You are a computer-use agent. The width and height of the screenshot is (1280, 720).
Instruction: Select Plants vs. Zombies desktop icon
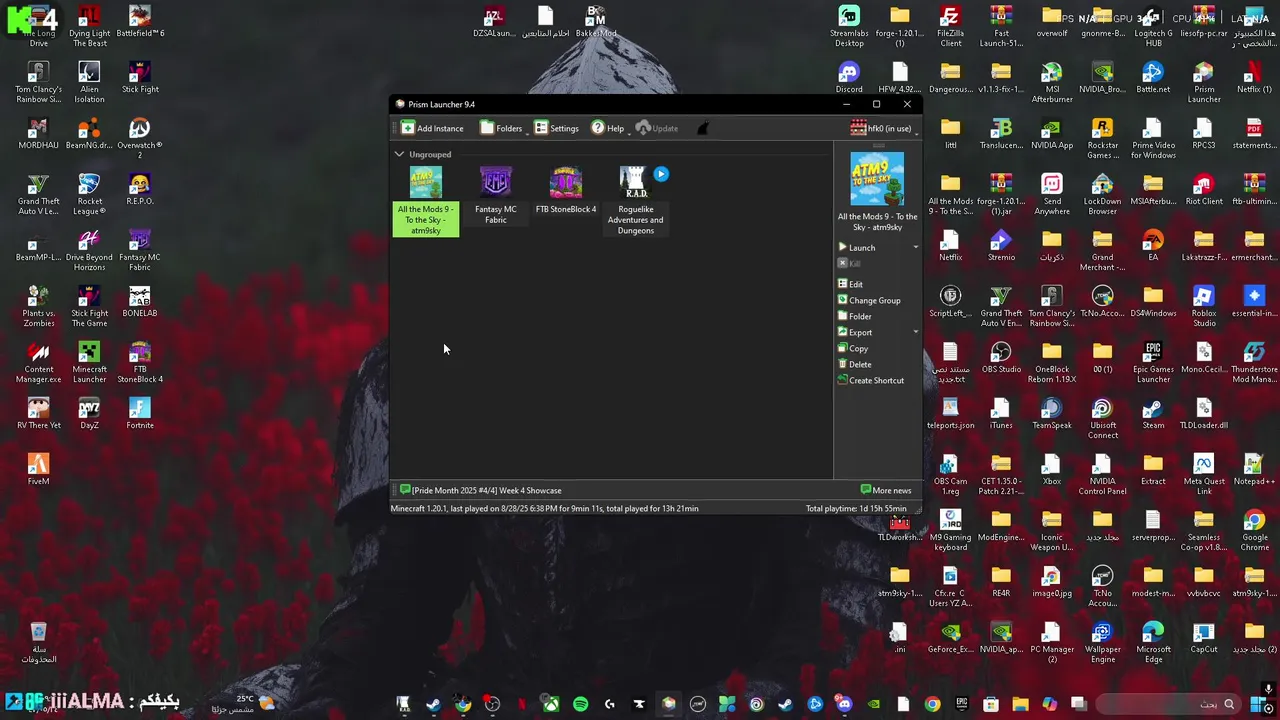click(x=38, y=307)
